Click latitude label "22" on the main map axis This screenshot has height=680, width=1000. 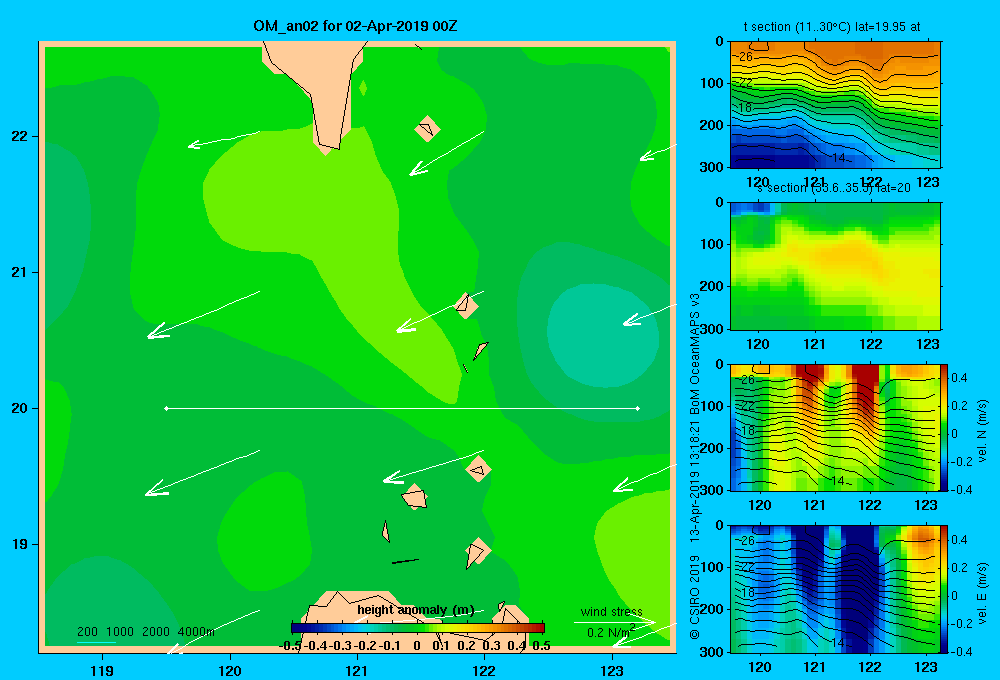coord(20,137)
